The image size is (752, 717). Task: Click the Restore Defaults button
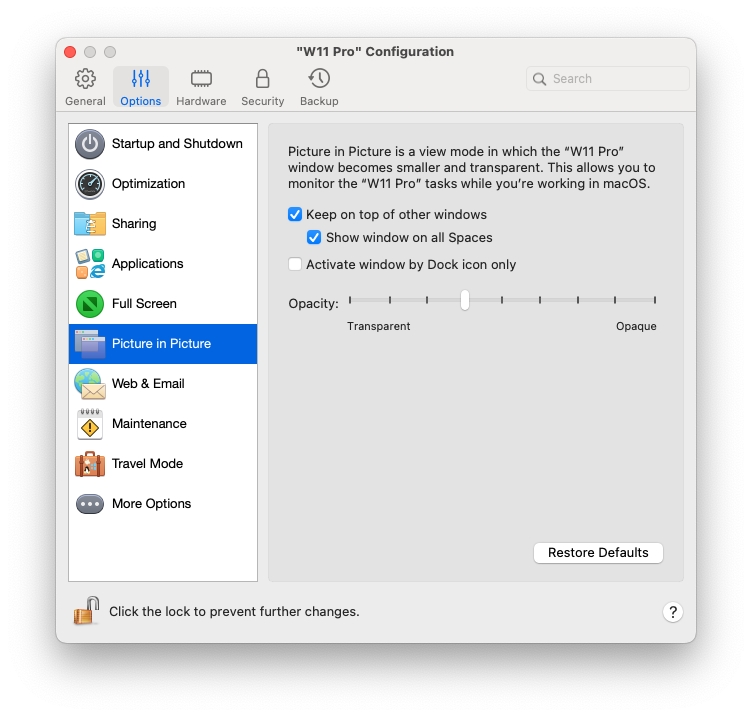click(x=598, y=553)
